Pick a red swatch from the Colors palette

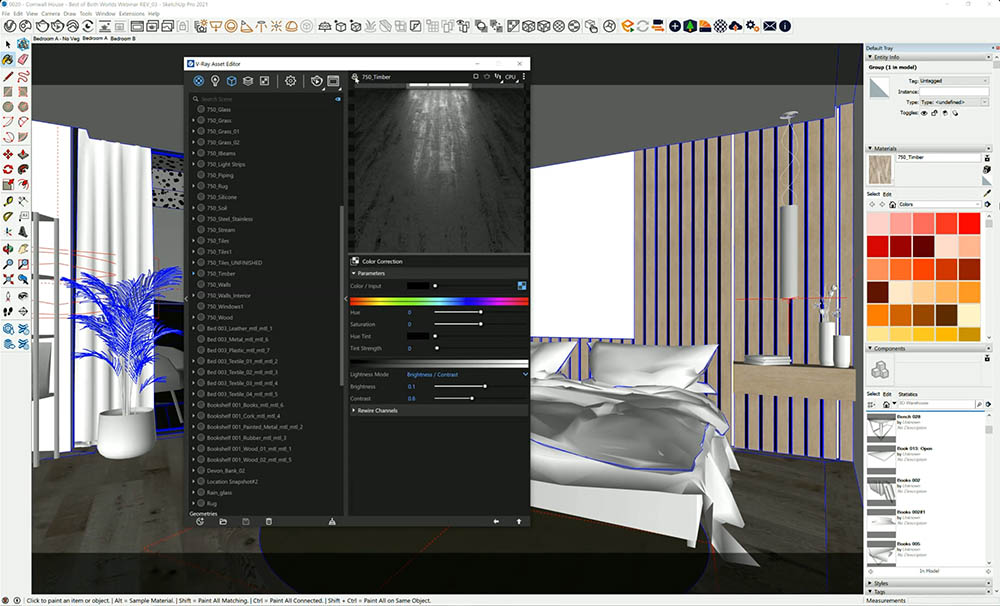[968, 225]
